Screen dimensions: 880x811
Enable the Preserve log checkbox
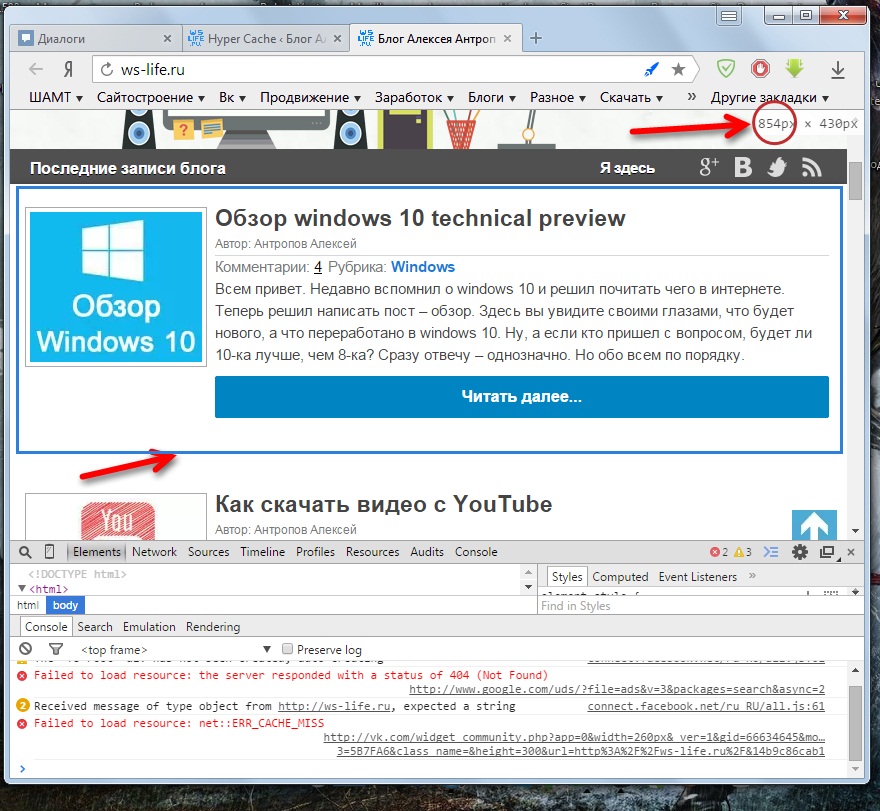[287, 649]
